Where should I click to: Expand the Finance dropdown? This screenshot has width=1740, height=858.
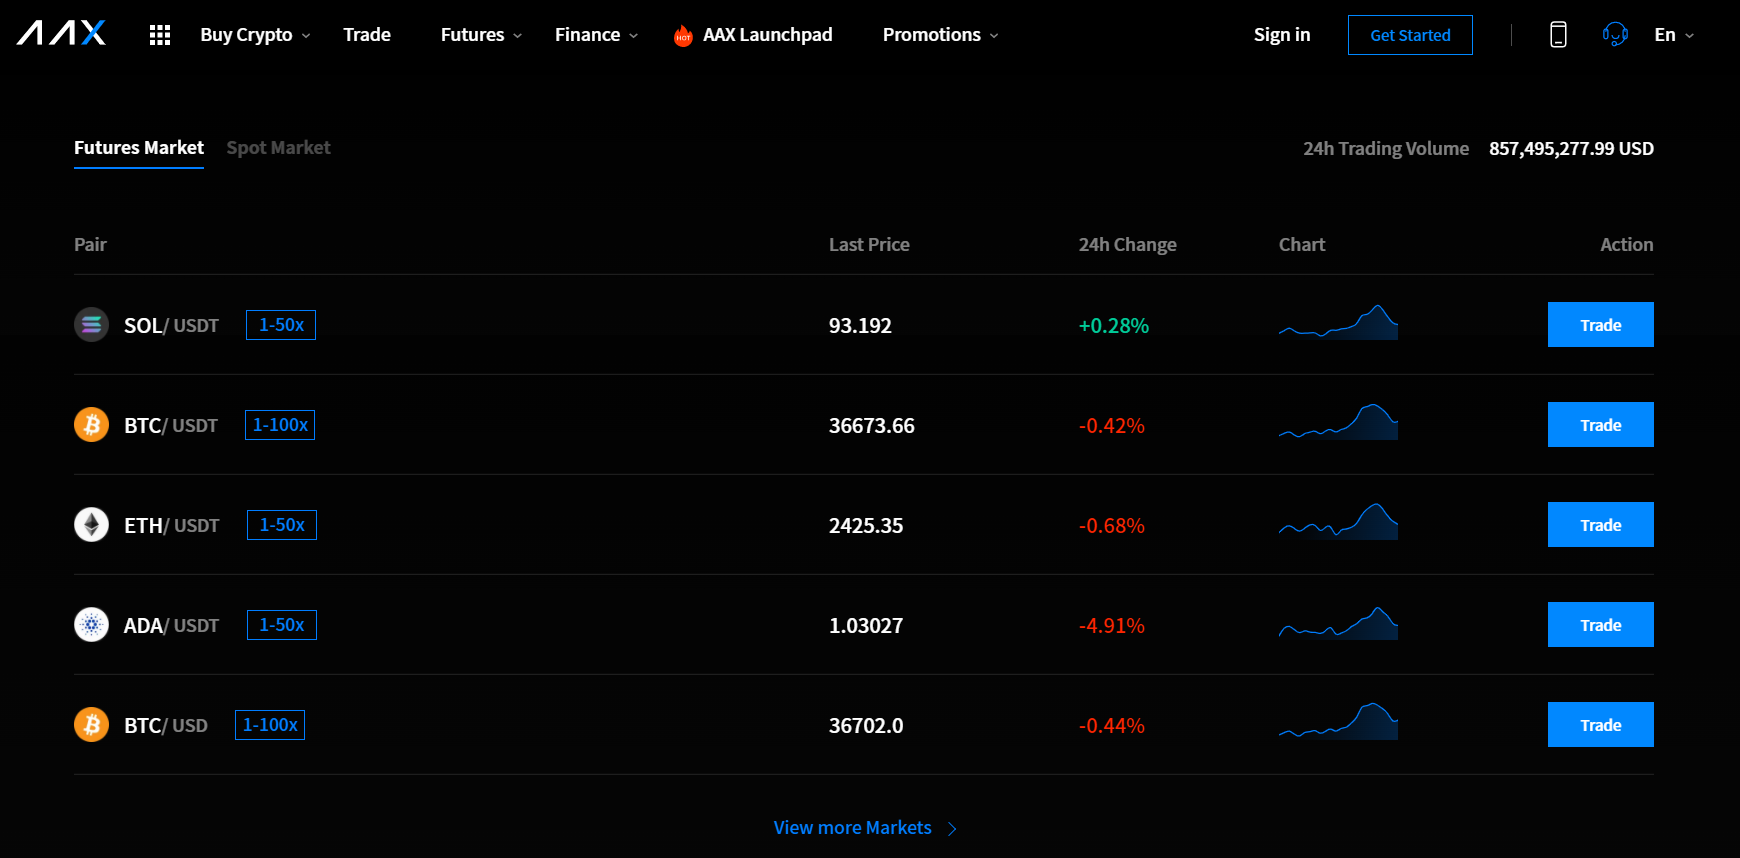[596, 35]
